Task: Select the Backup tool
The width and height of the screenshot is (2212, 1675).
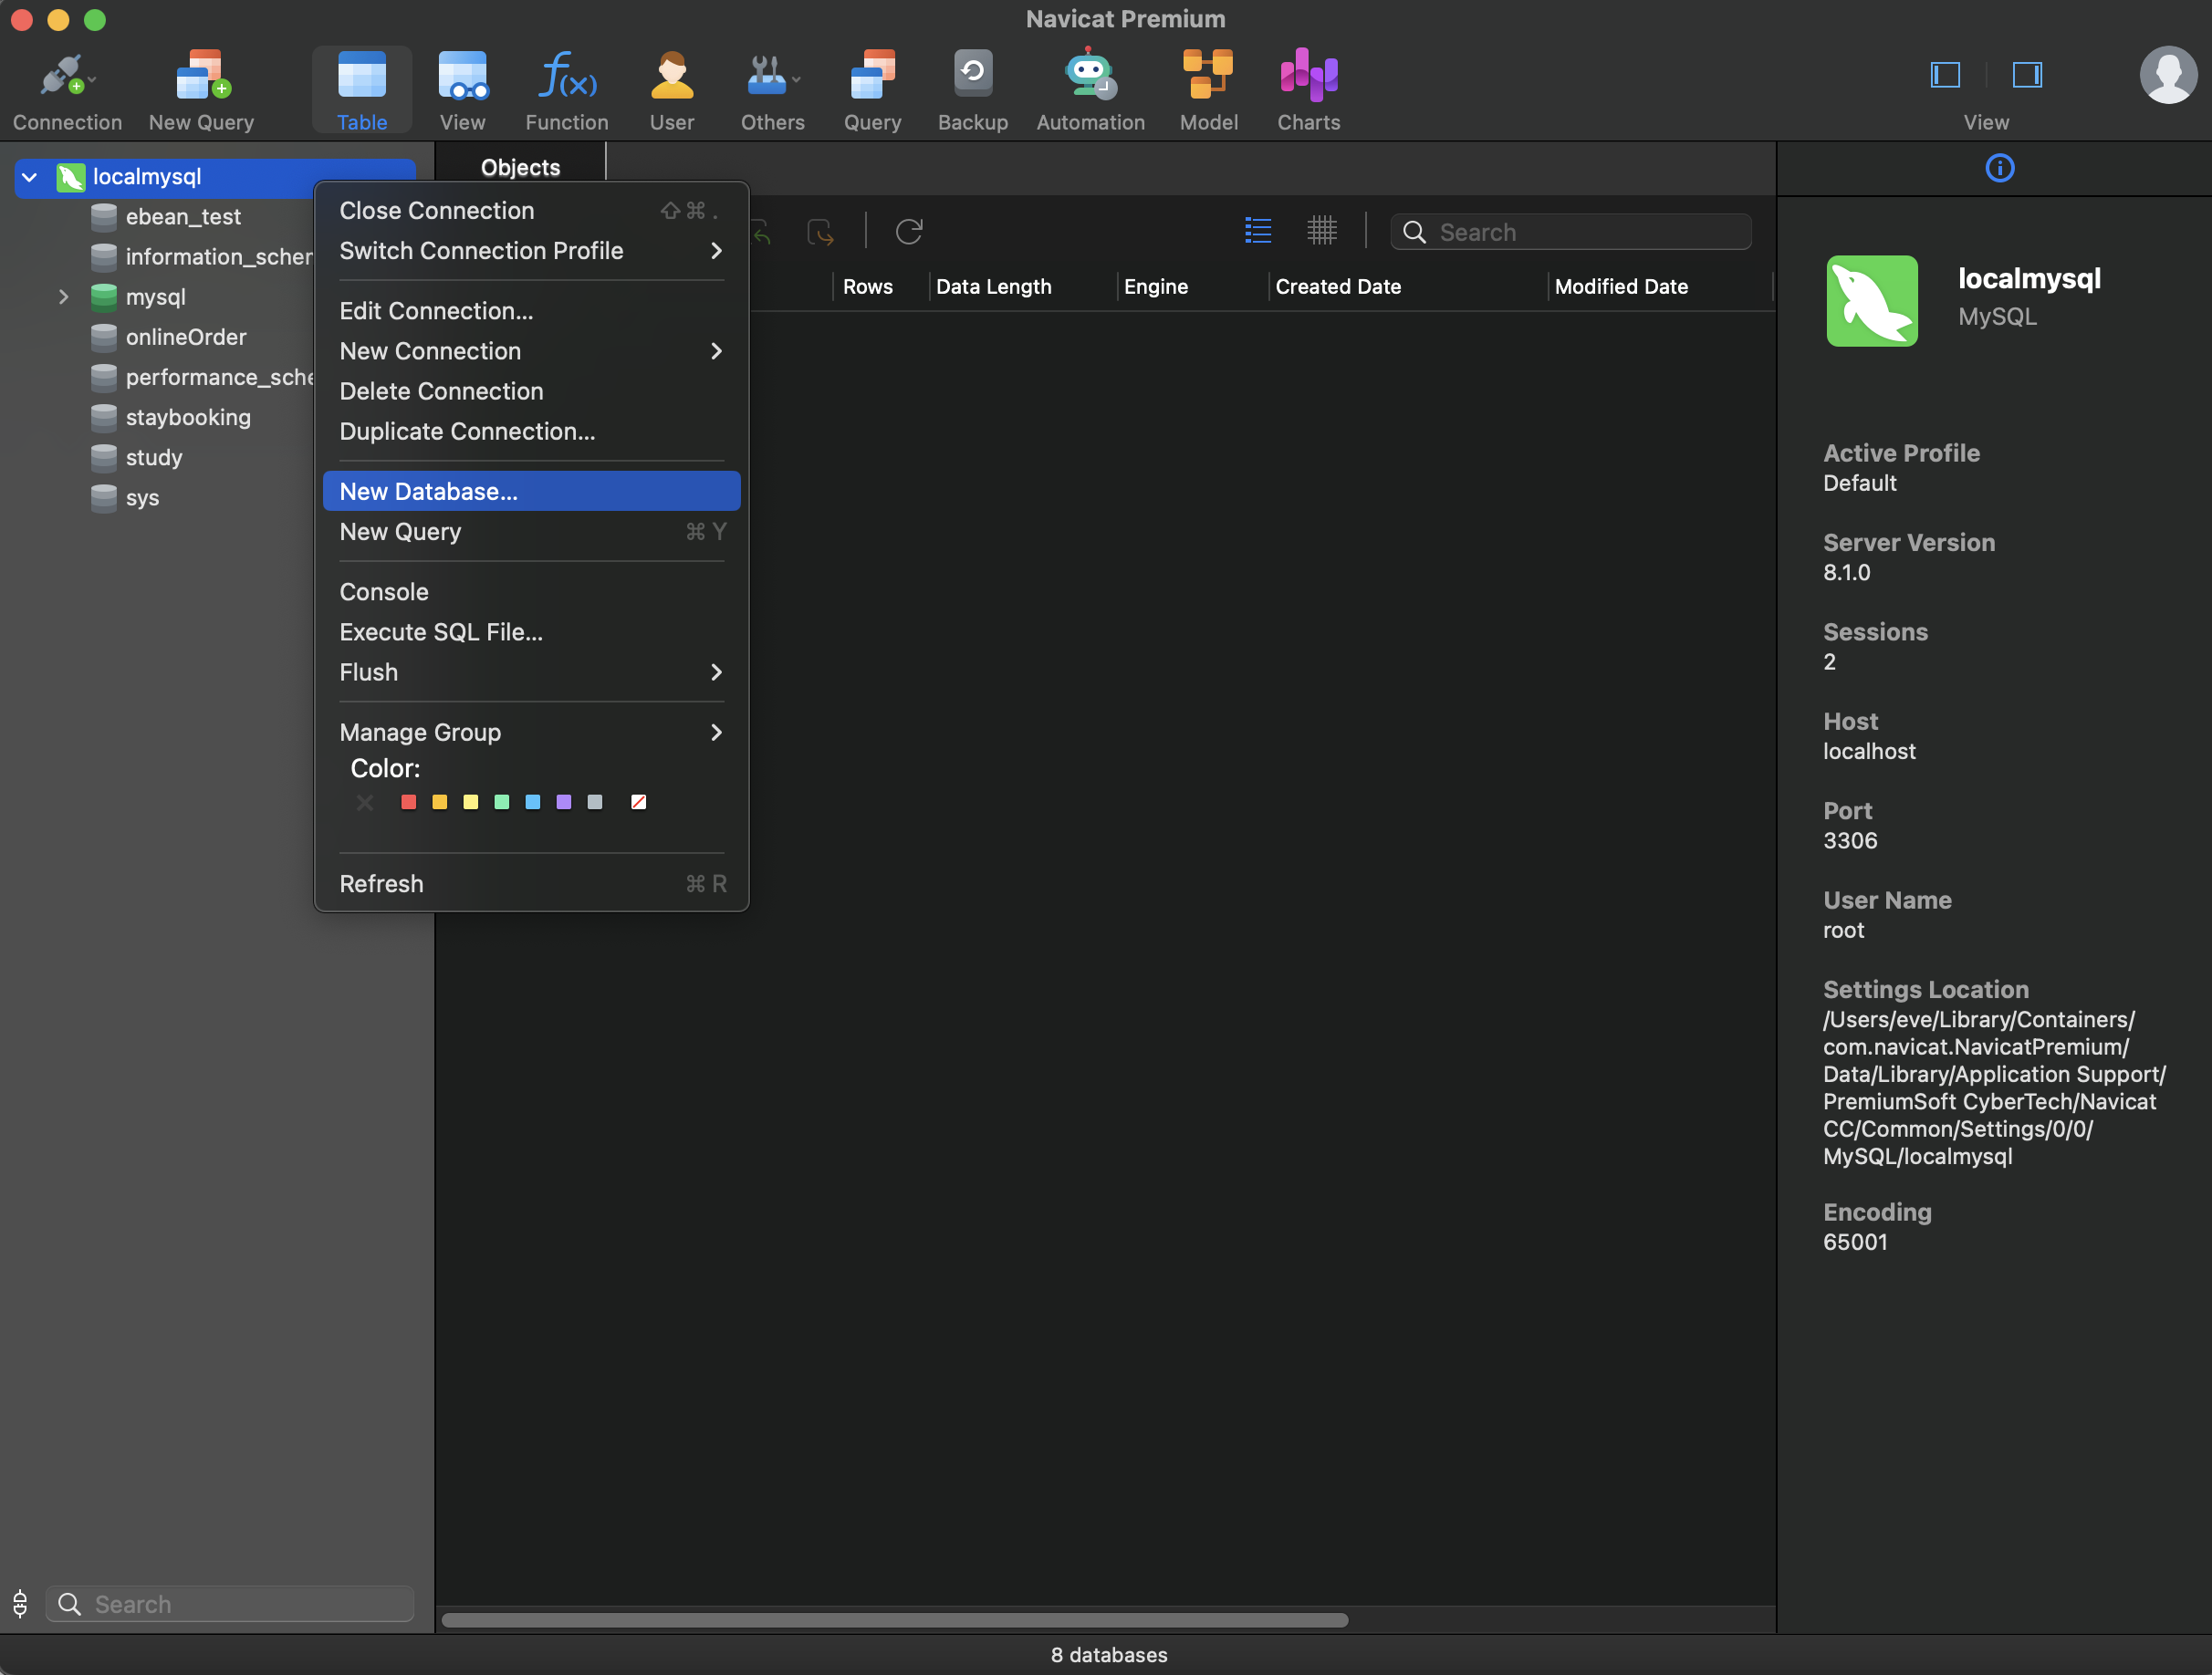Action: (971, 88)
